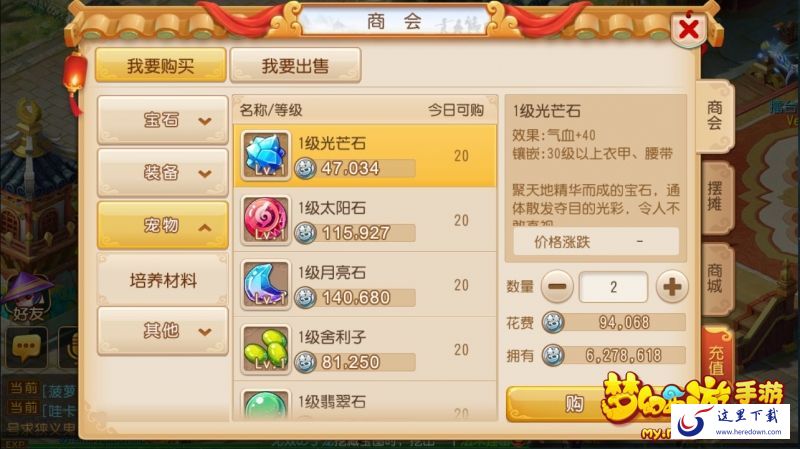Click the silver coin icon beside 花费
The width and height of the screenshot is (800, 449).
(x=553, y=322)
